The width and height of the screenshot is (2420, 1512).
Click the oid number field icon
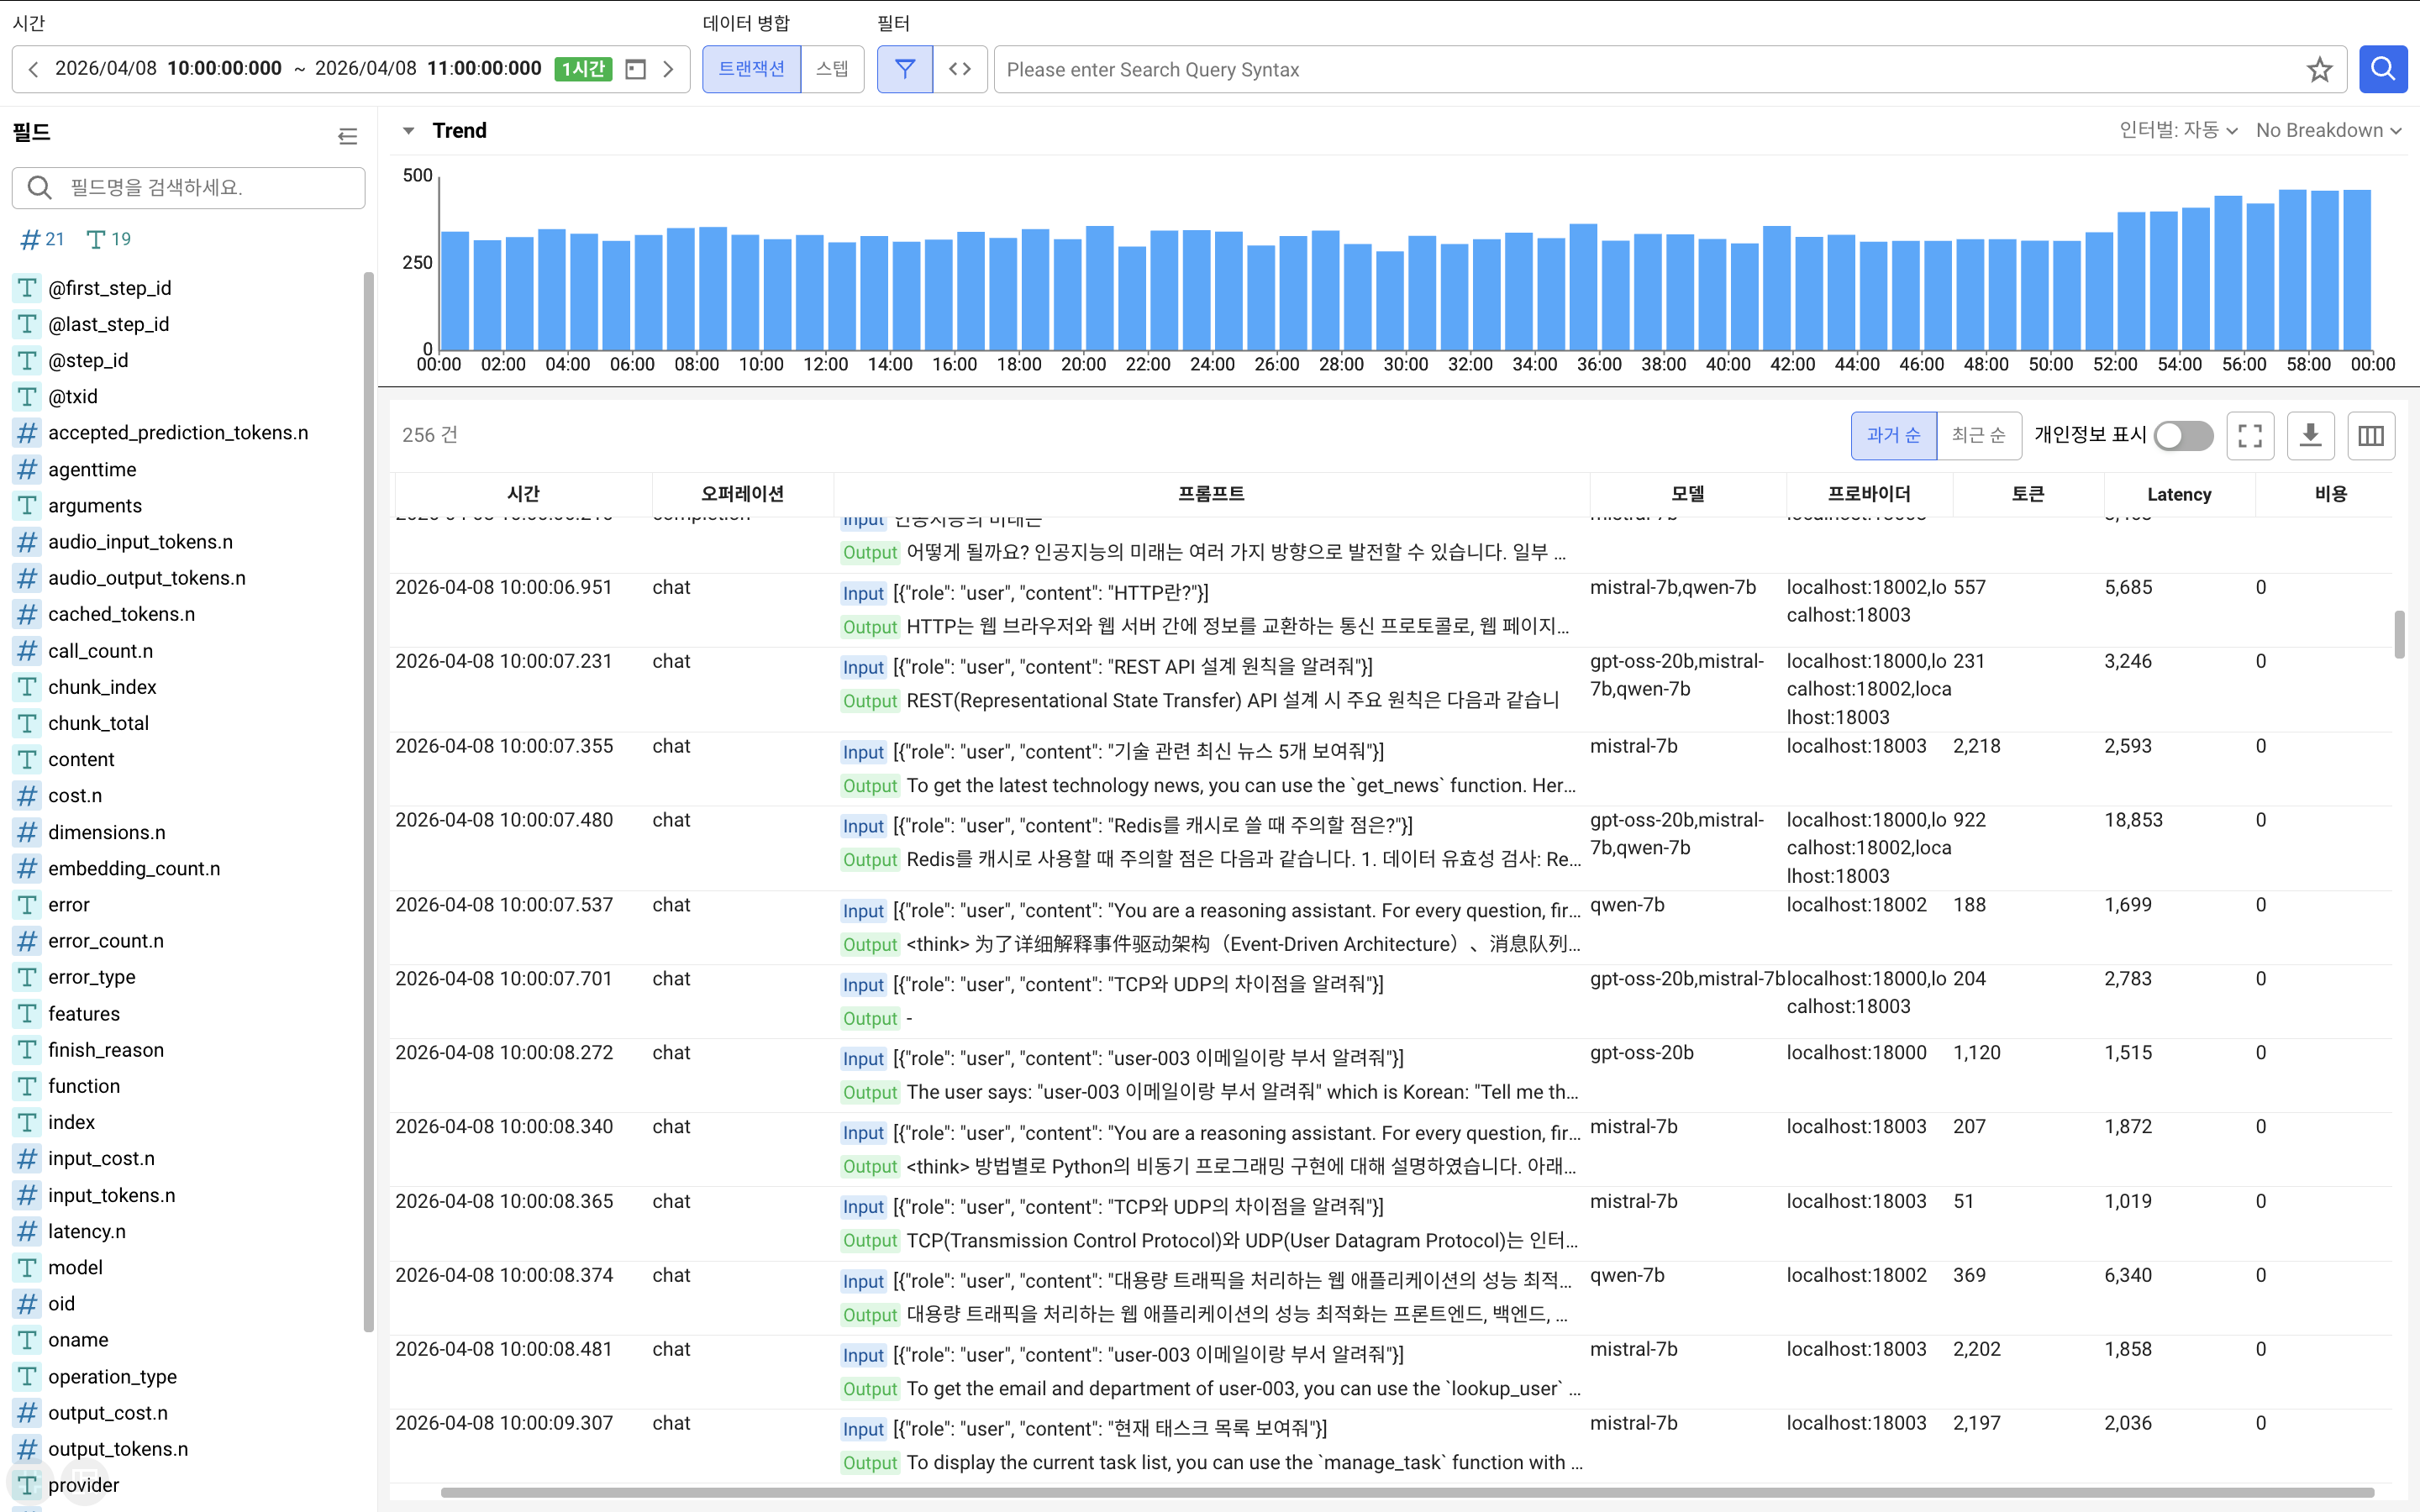(x=27, y=1304)
